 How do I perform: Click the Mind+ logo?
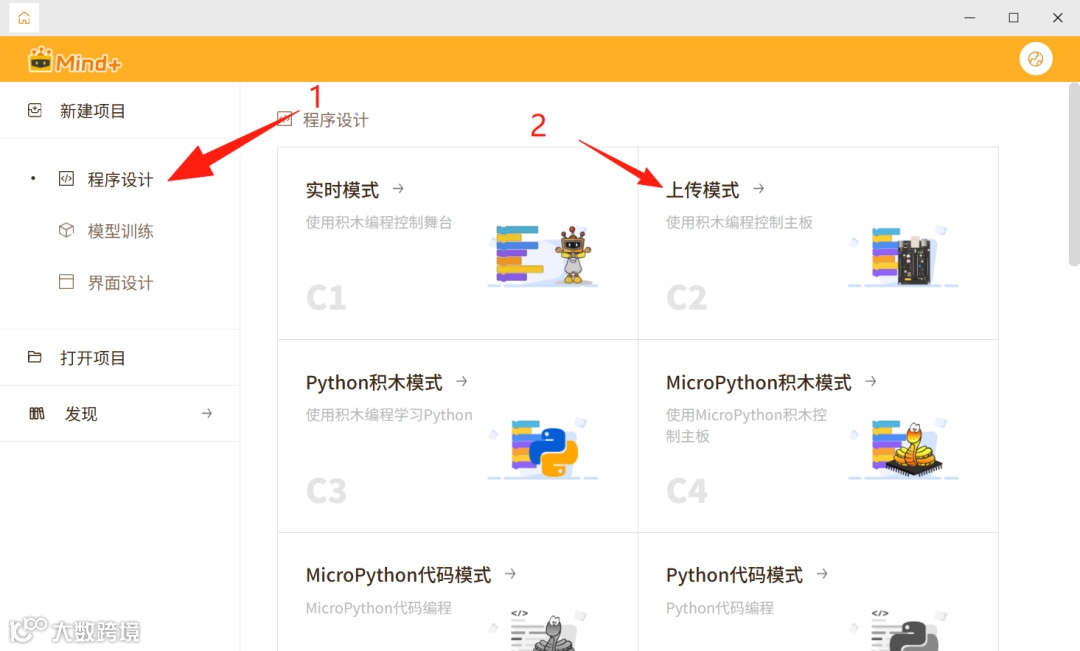[x=74, y=61]
